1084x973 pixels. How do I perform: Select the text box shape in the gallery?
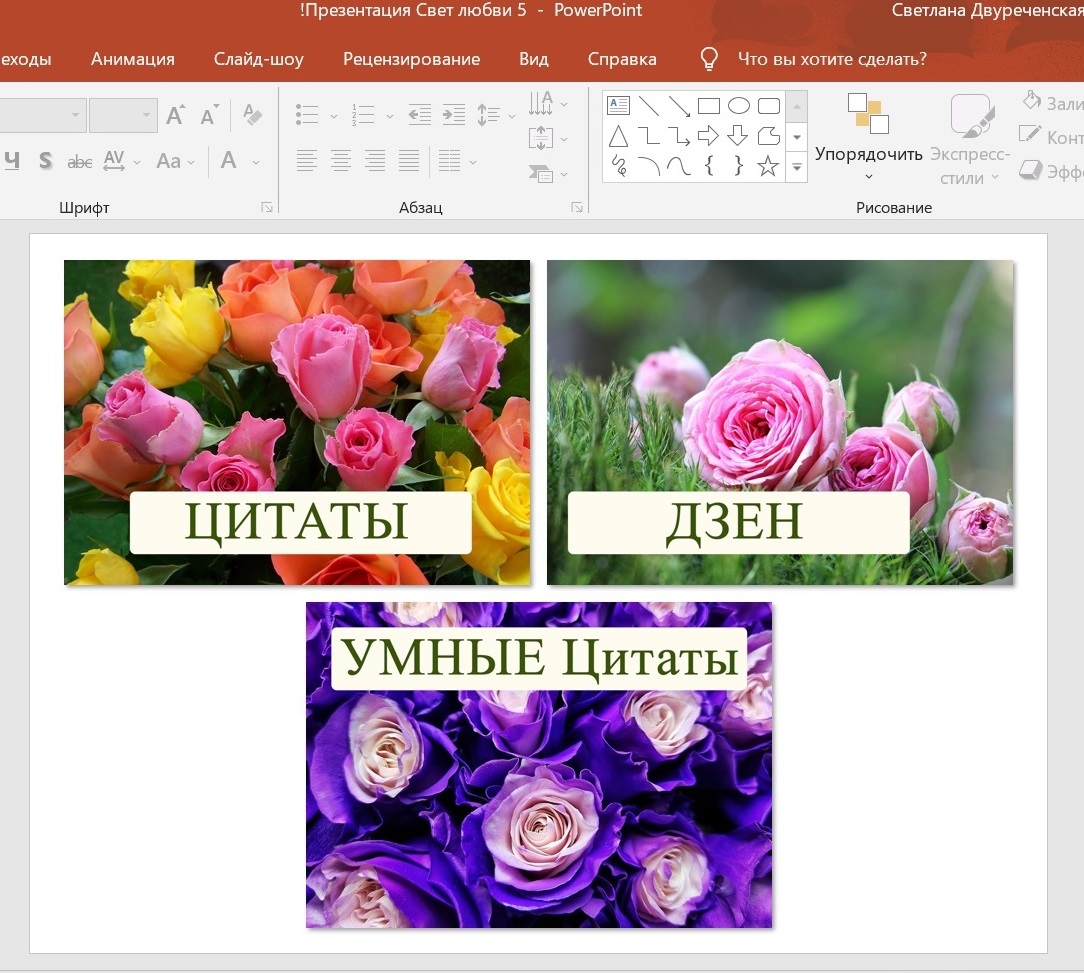click(618, 106)
